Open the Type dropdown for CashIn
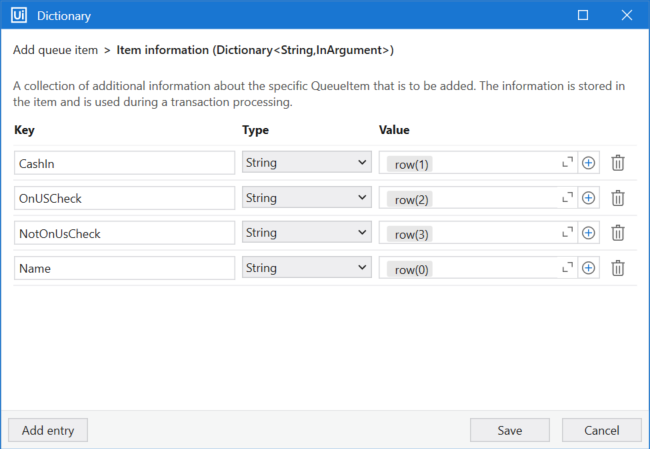 pyautogui.click(x=306, y=163)
